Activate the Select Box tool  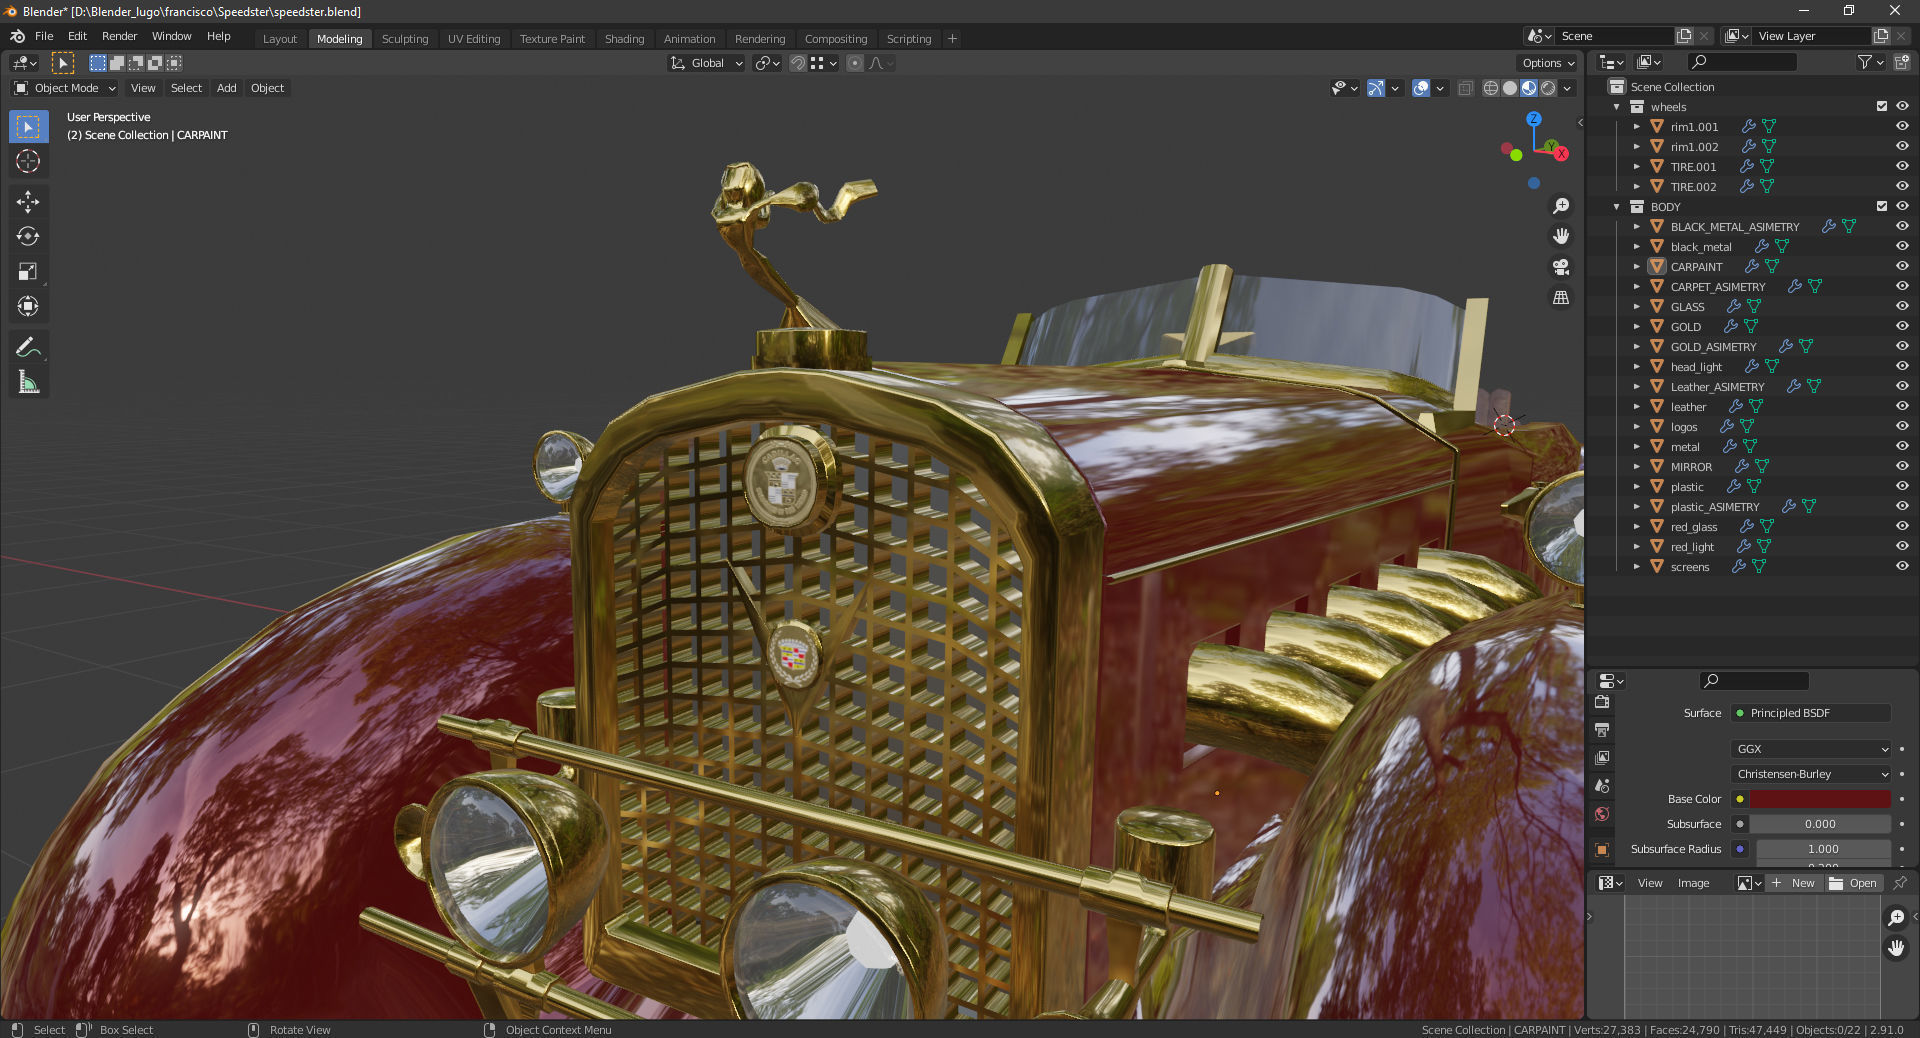click(28, 127)
